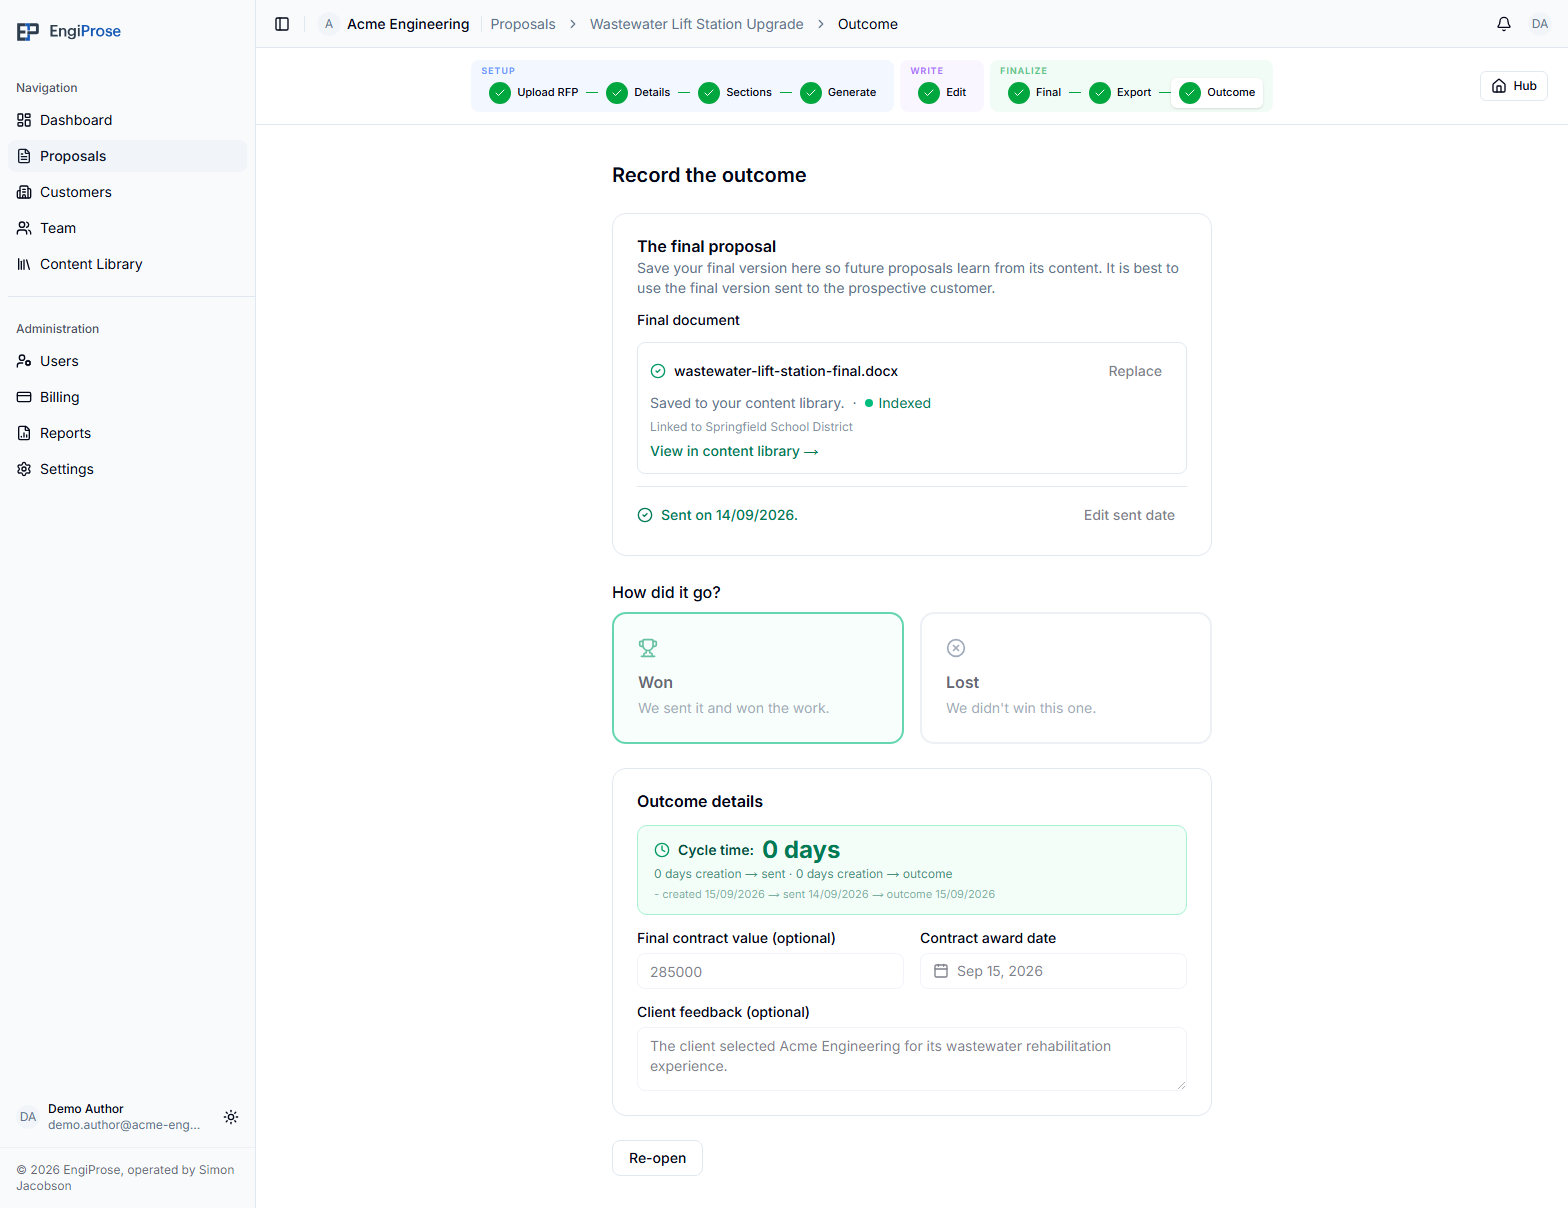Open Contract award date picker
The image size is (1568, 1208).
[x=1053, y=971]
